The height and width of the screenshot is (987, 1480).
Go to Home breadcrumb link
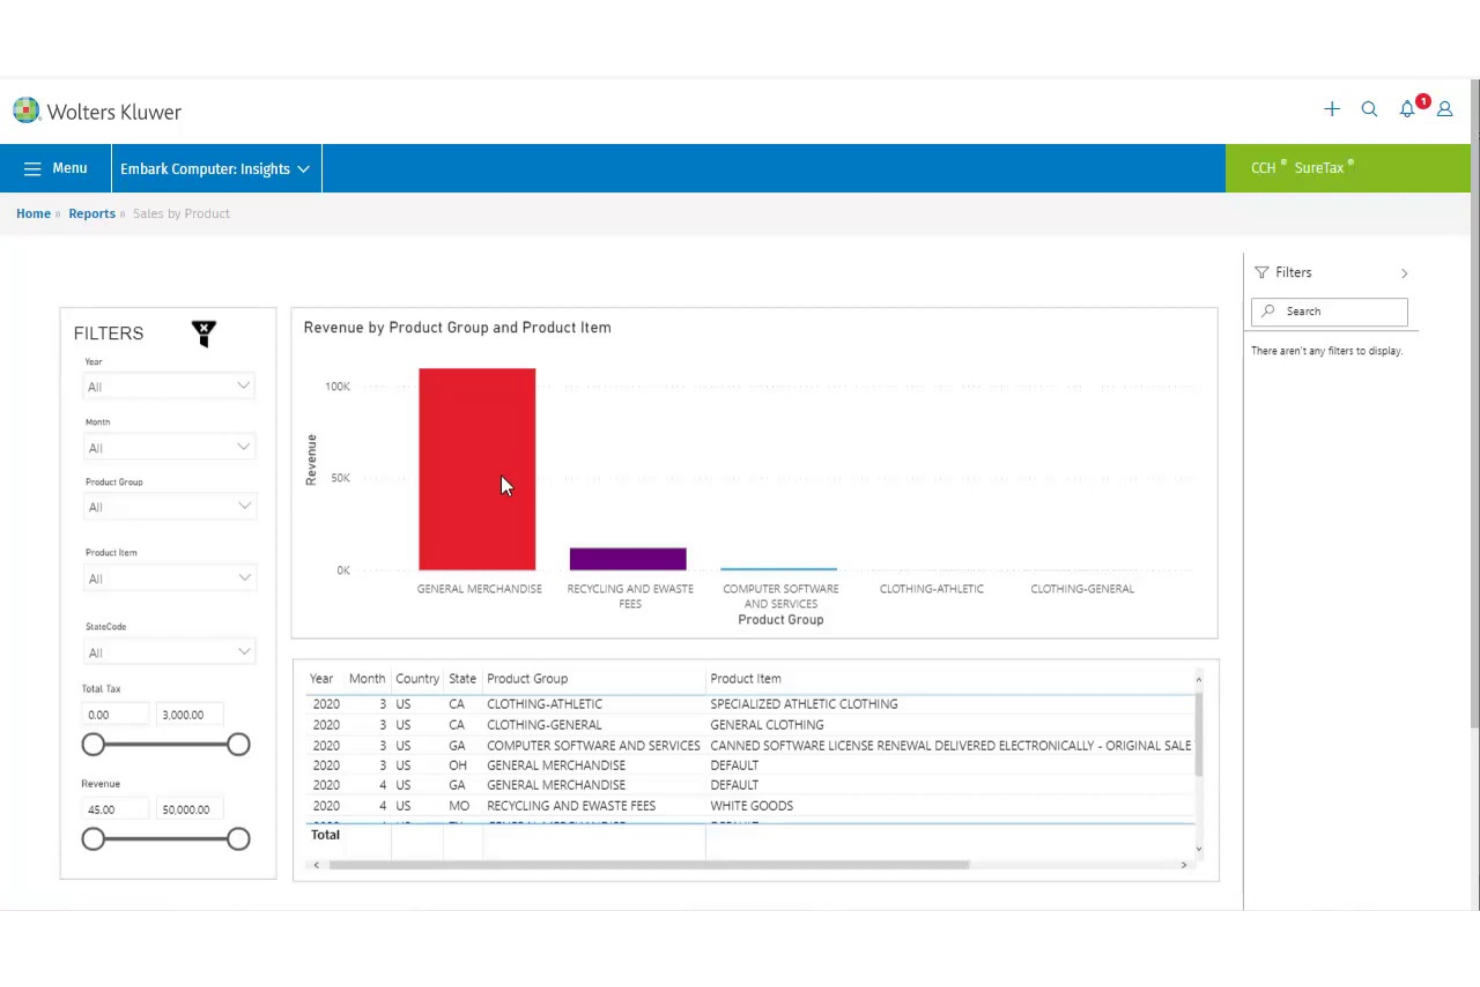pyautogui.click(x=33, y=214)
